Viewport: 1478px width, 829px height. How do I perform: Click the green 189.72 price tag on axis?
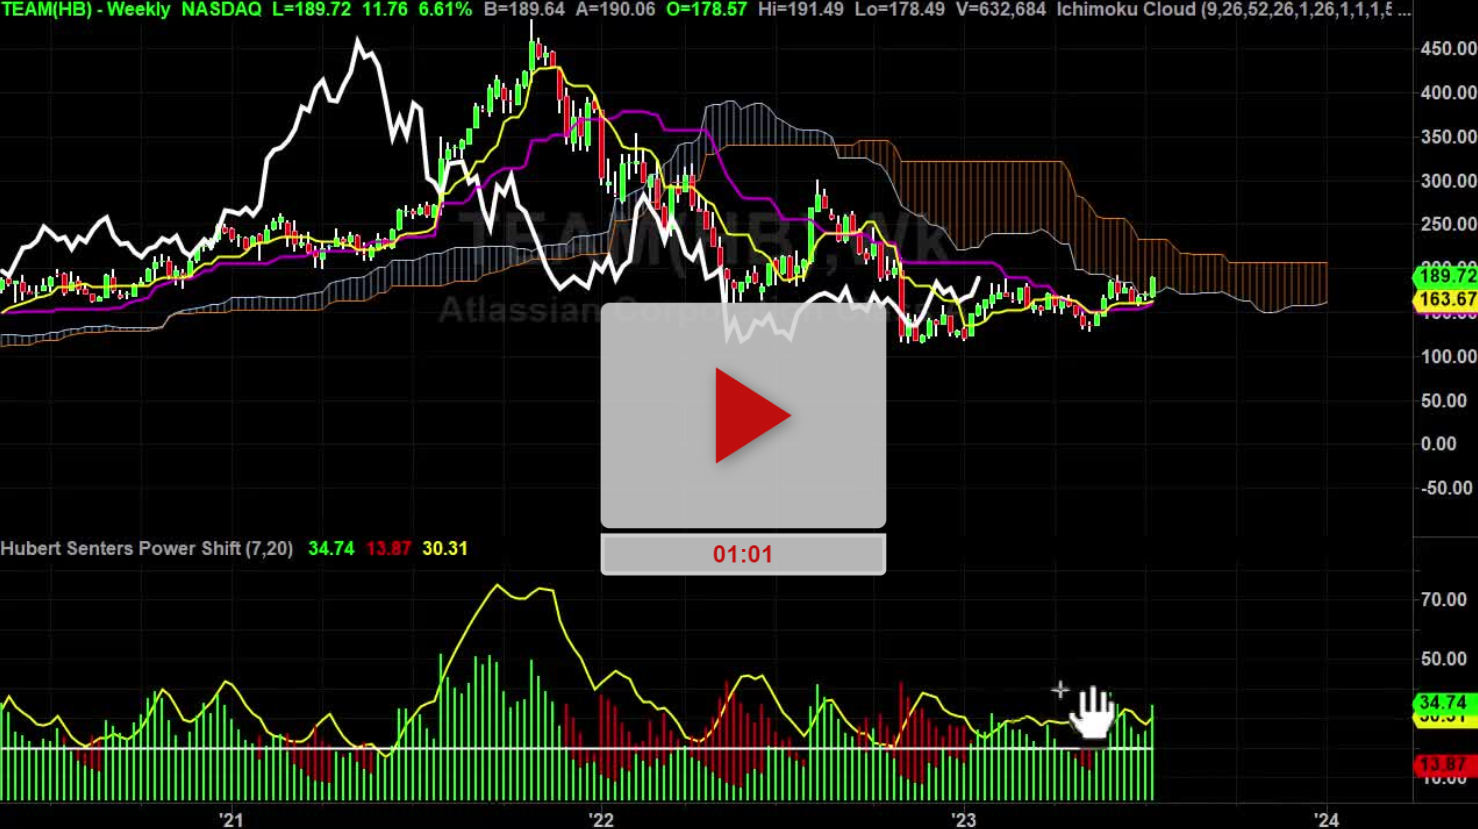point(1446,276)
